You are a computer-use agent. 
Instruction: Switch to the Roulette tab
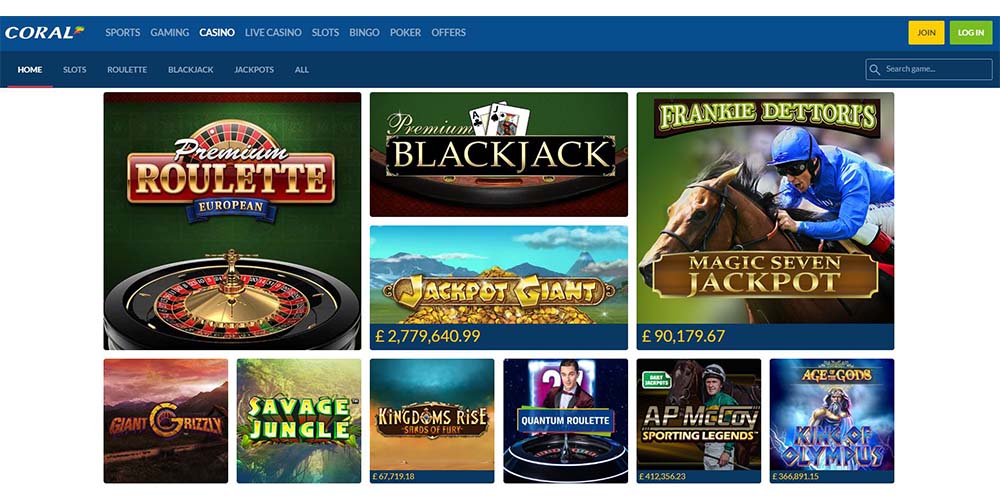(x=127, y=70)
